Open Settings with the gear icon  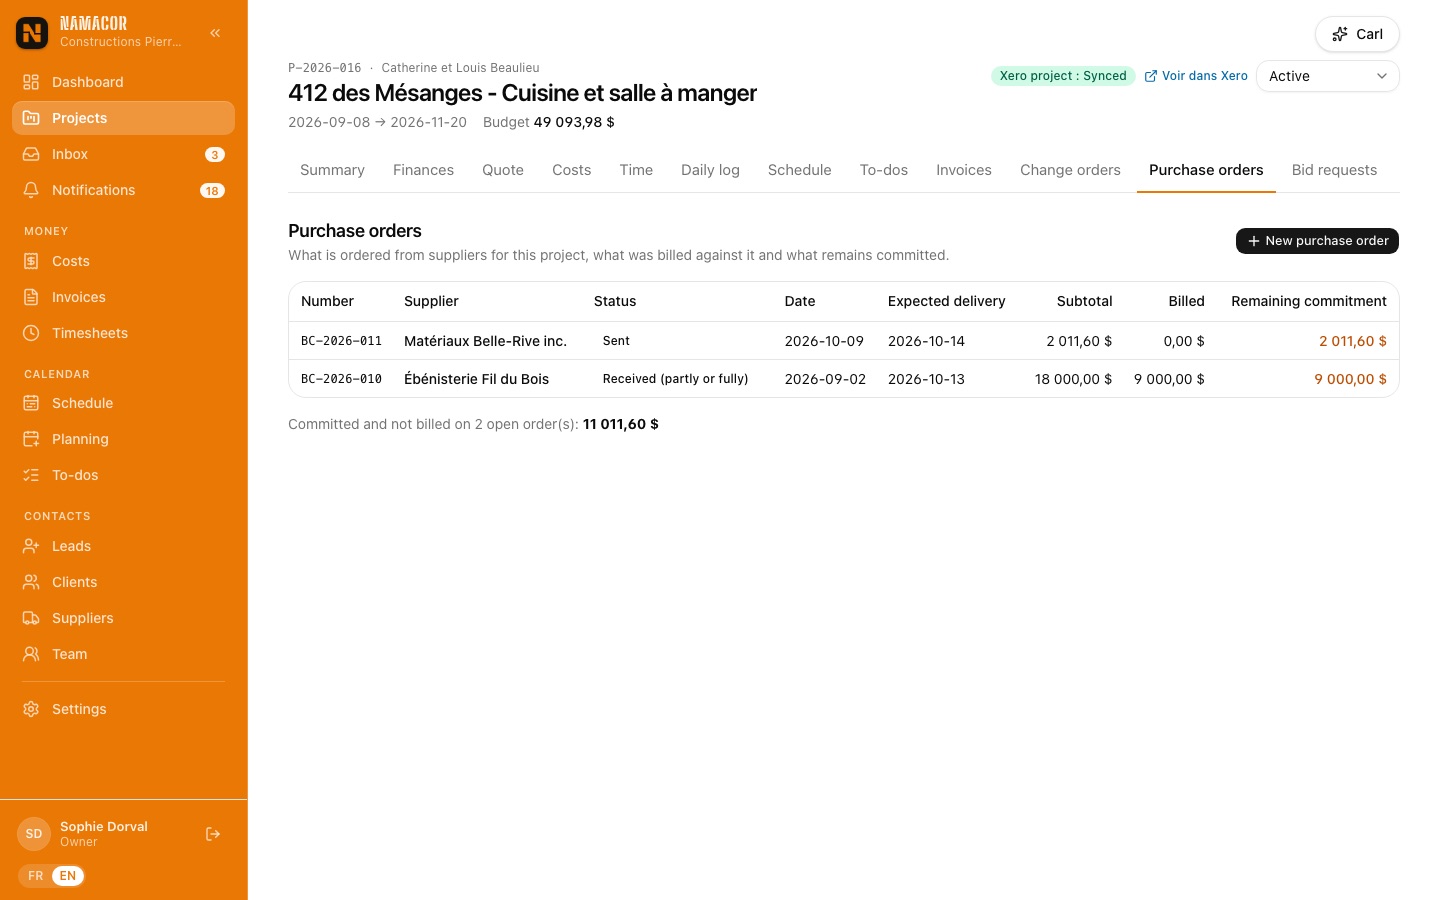click(x=31, y=709)
